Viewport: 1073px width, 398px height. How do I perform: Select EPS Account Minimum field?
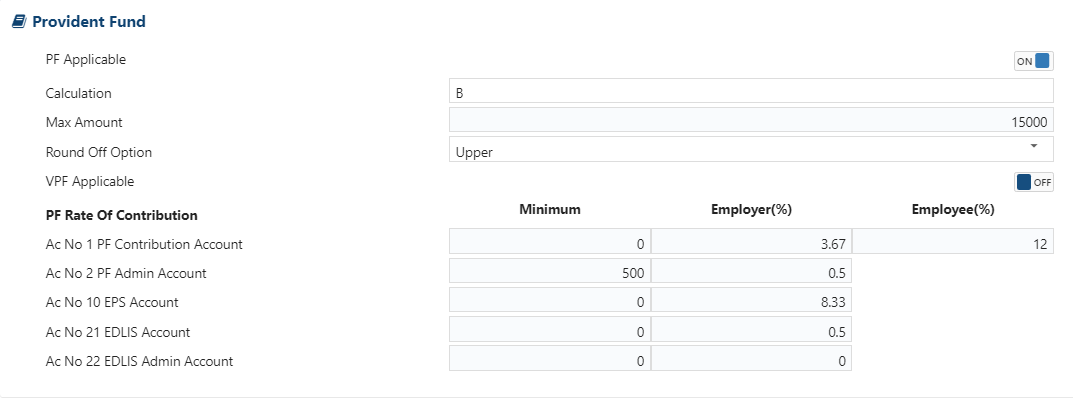coord(550,300)
